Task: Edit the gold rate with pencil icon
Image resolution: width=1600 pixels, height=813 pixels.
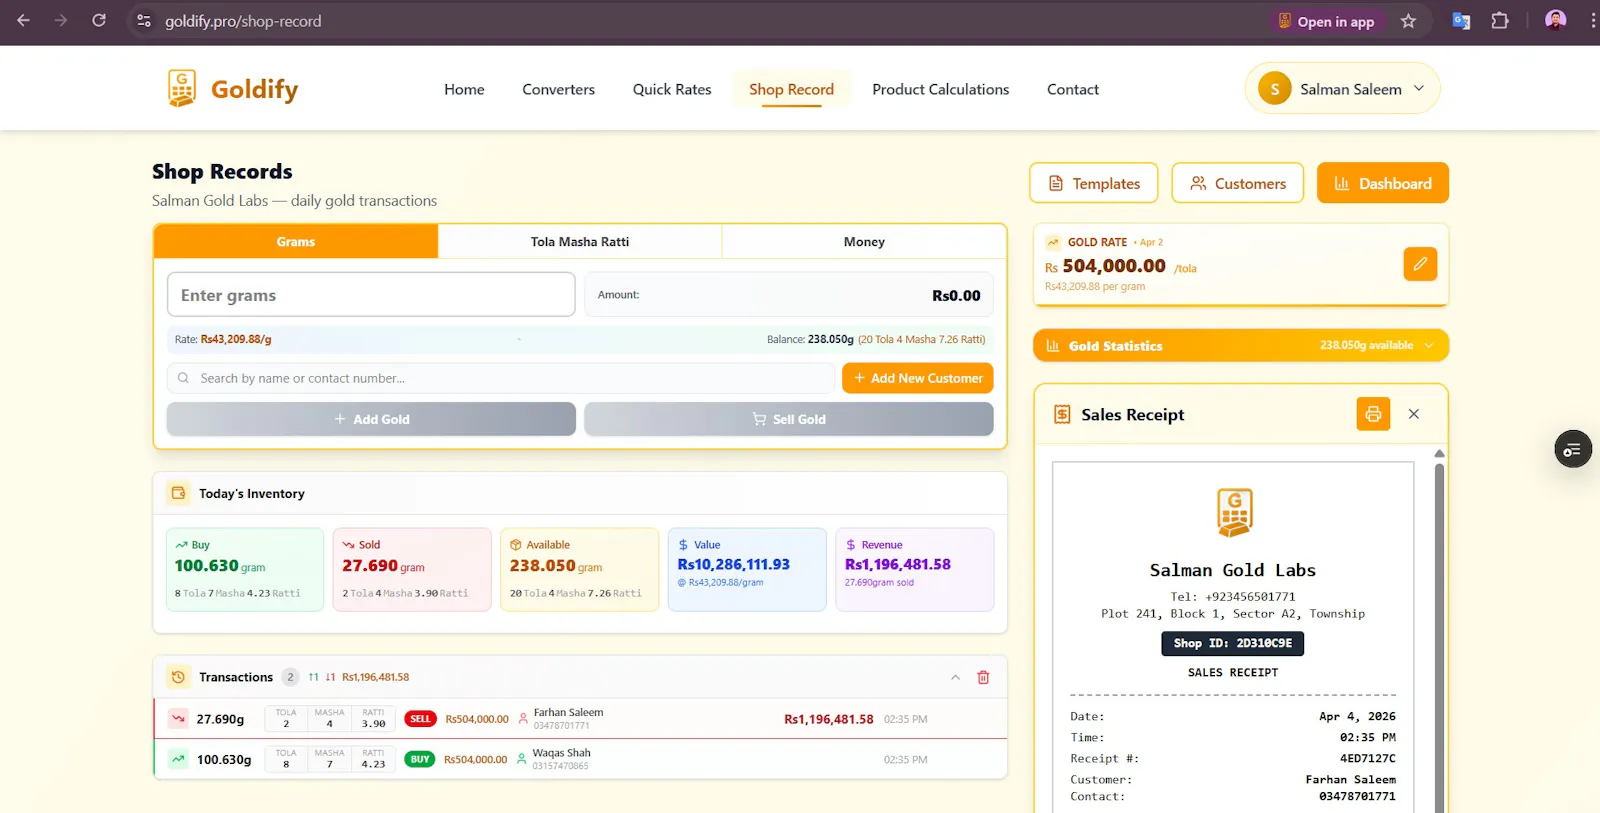Action: (1420, 264)
